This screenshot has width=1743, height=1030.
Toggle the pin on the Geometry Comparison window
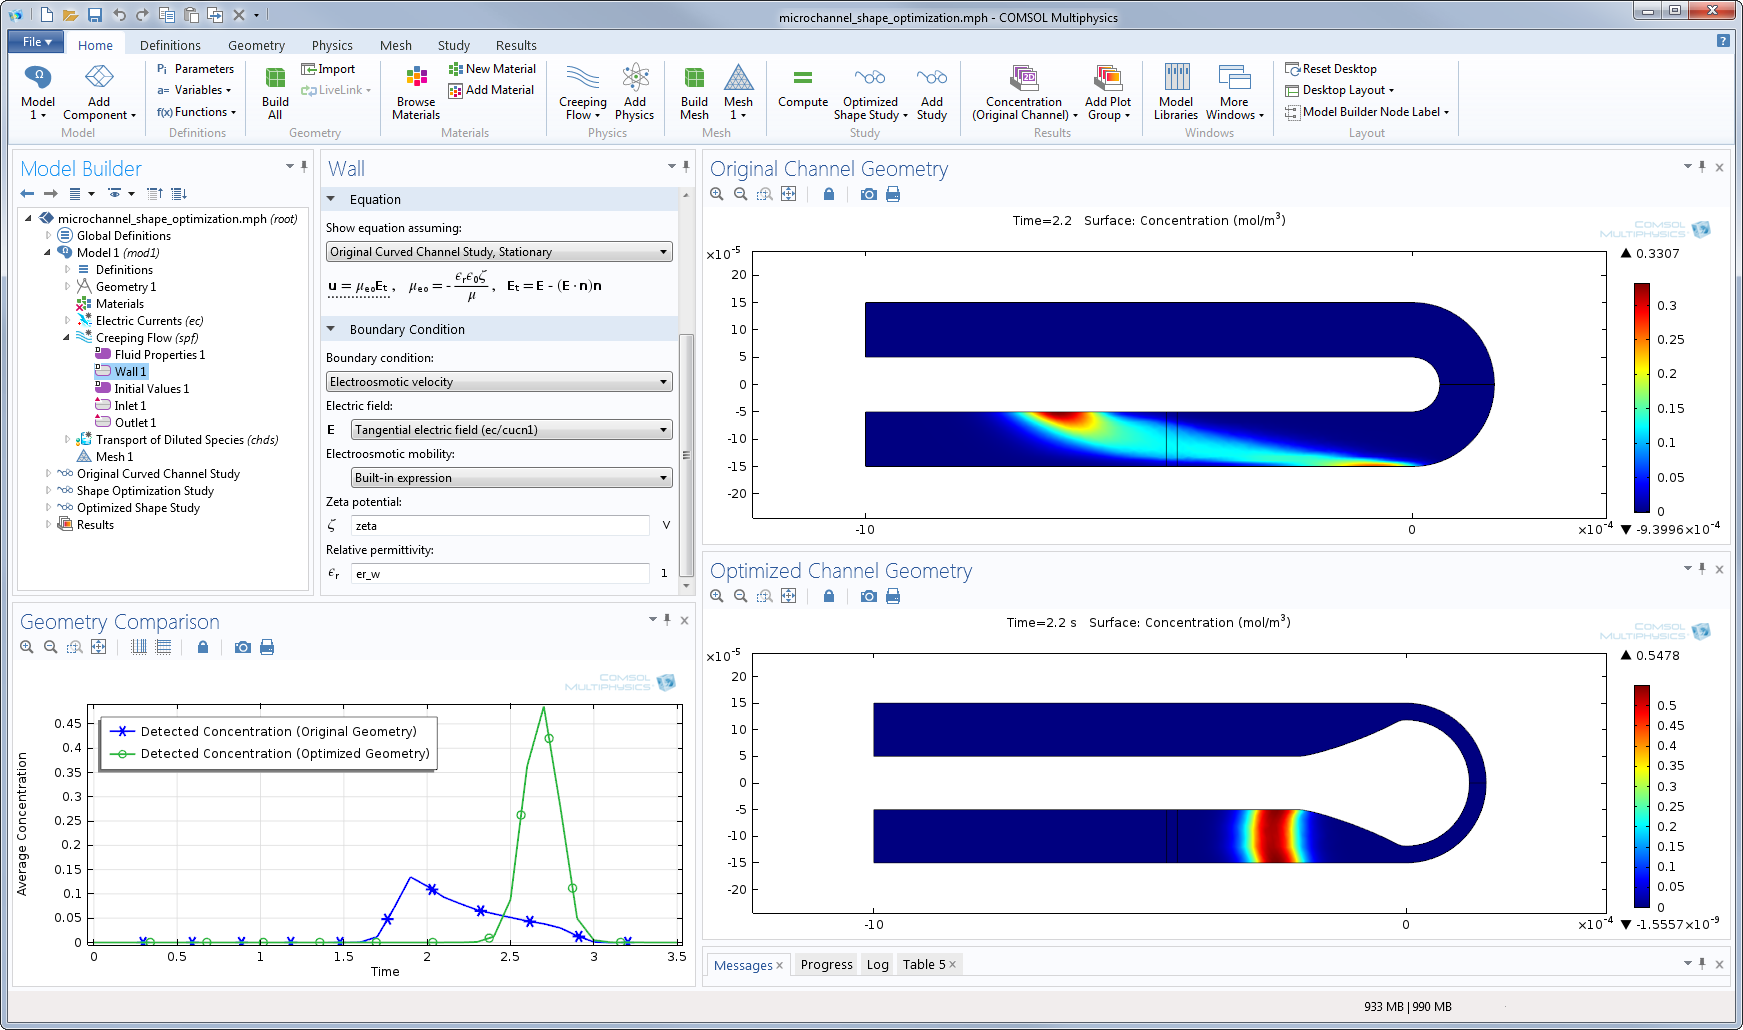point(667,619)
